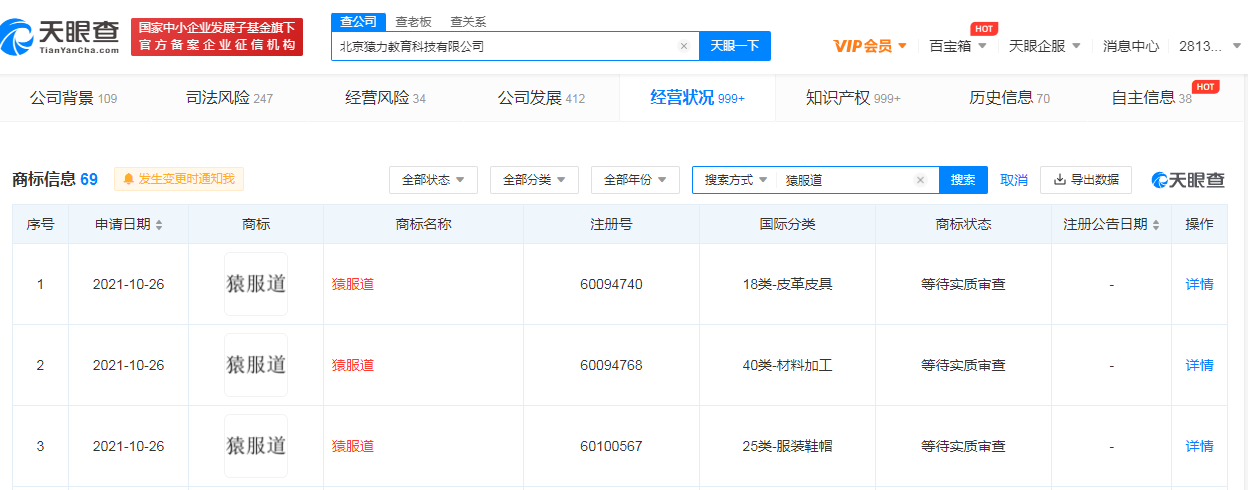Open the 搜索方式 dropdown
This screenshot has height=490, width=1248.
pyautogui.click(x=735, y=180)
